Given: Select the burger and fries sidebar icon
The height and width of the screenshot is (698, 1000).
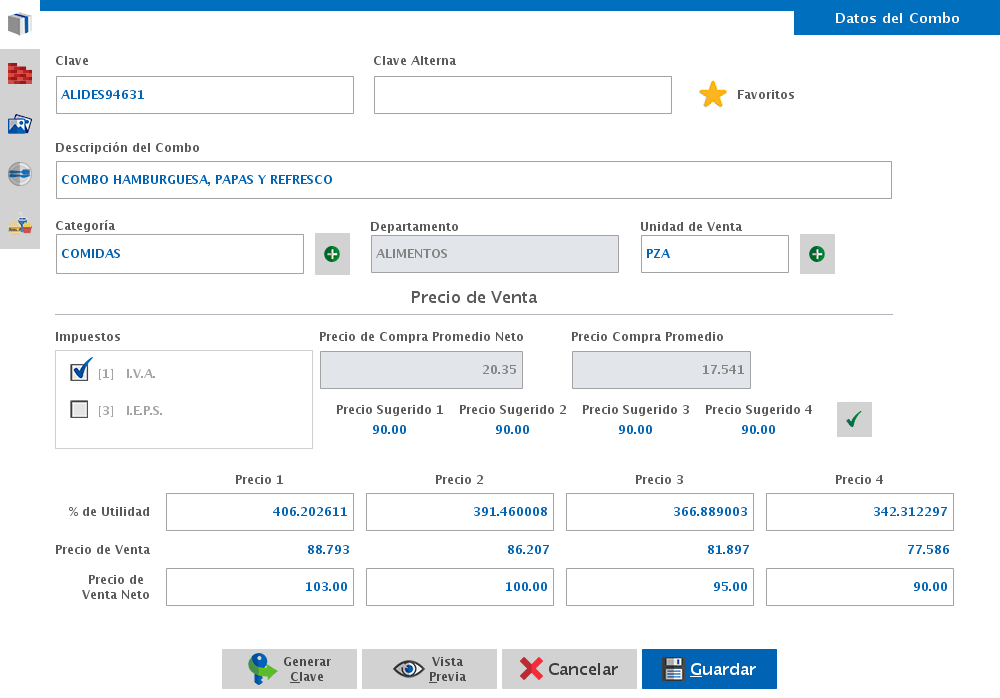Looking at the screenshot, I should point(20,225).
